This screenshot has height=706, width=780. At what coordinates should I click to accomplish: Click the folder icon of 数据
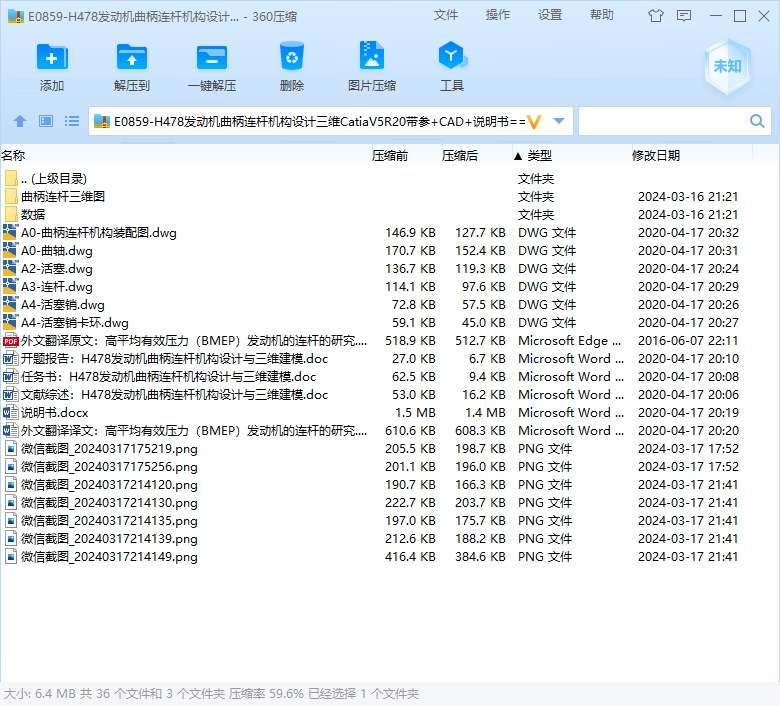(11, 214)
